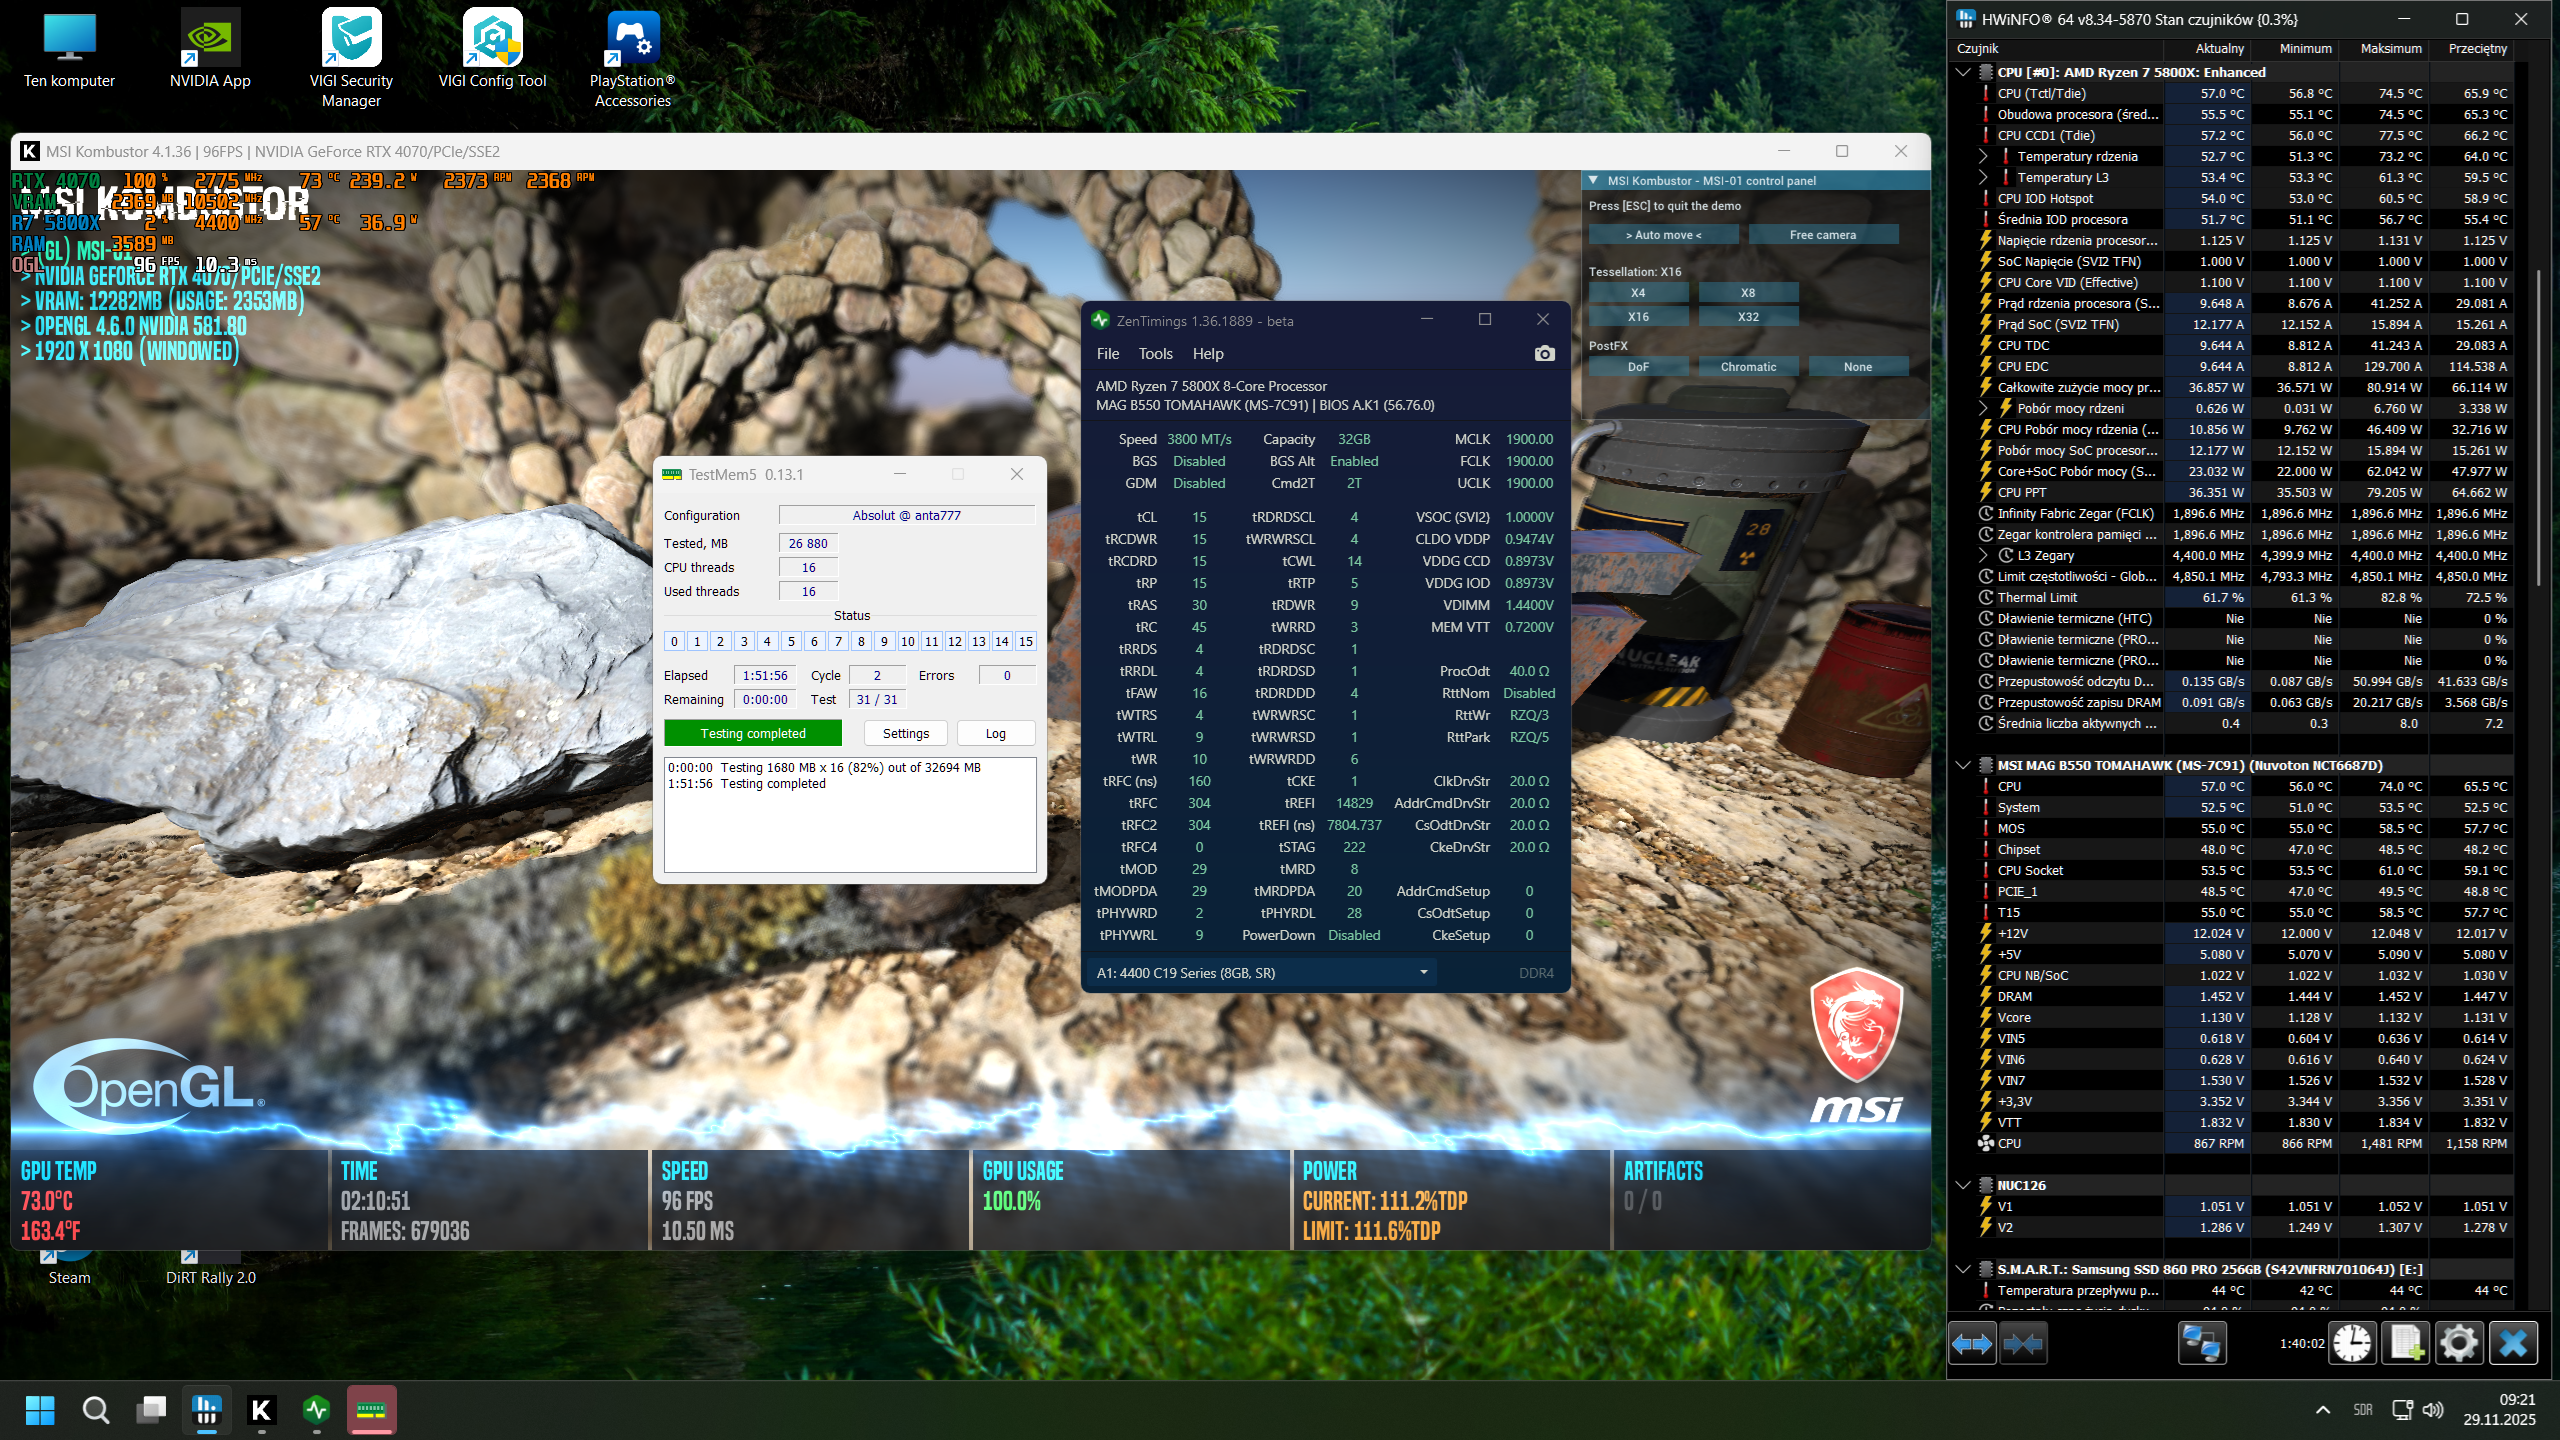Click the TestMem5 Settings button
Viewport: 2560px width, 1440px height.
coord(905,733)
